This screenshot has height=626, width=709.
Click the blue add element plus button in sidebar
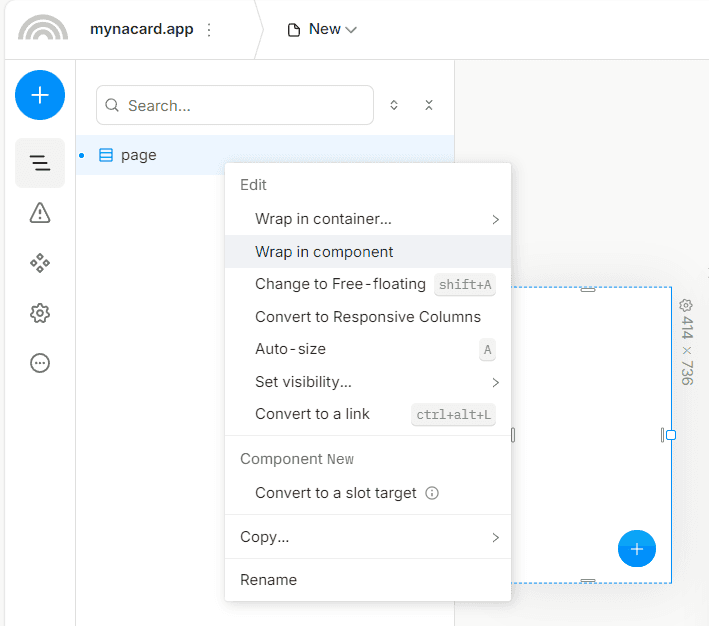pyautogui.click(x=40, y=95)
